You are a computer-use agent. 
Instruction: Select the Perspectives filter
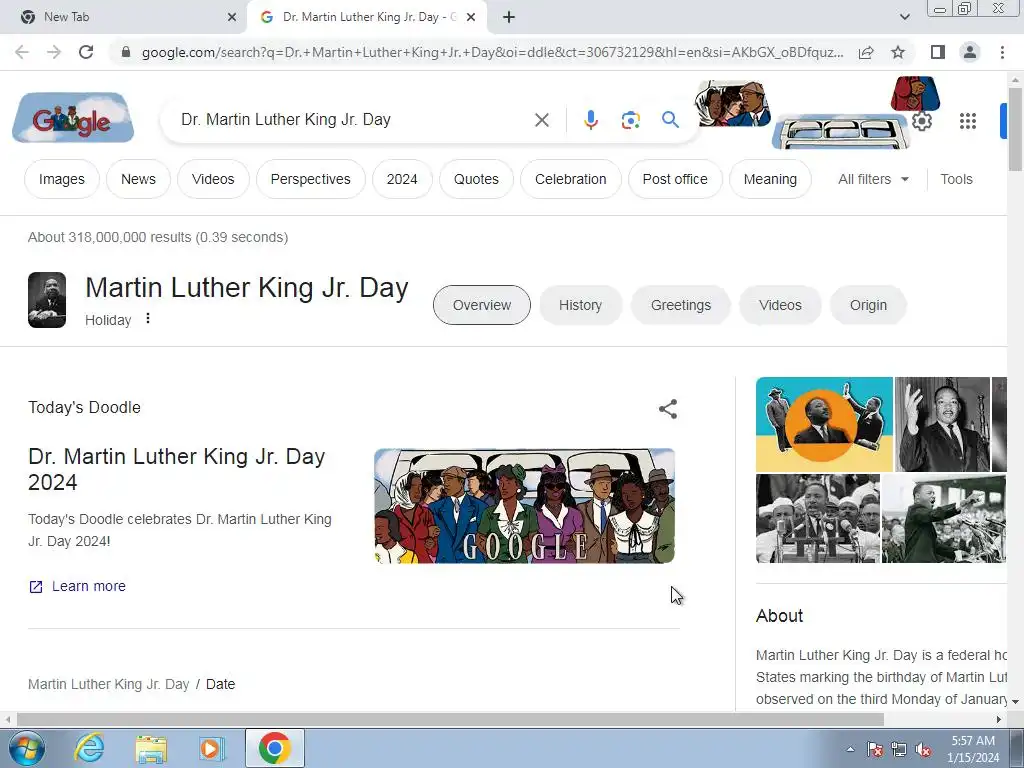[310, 179]
